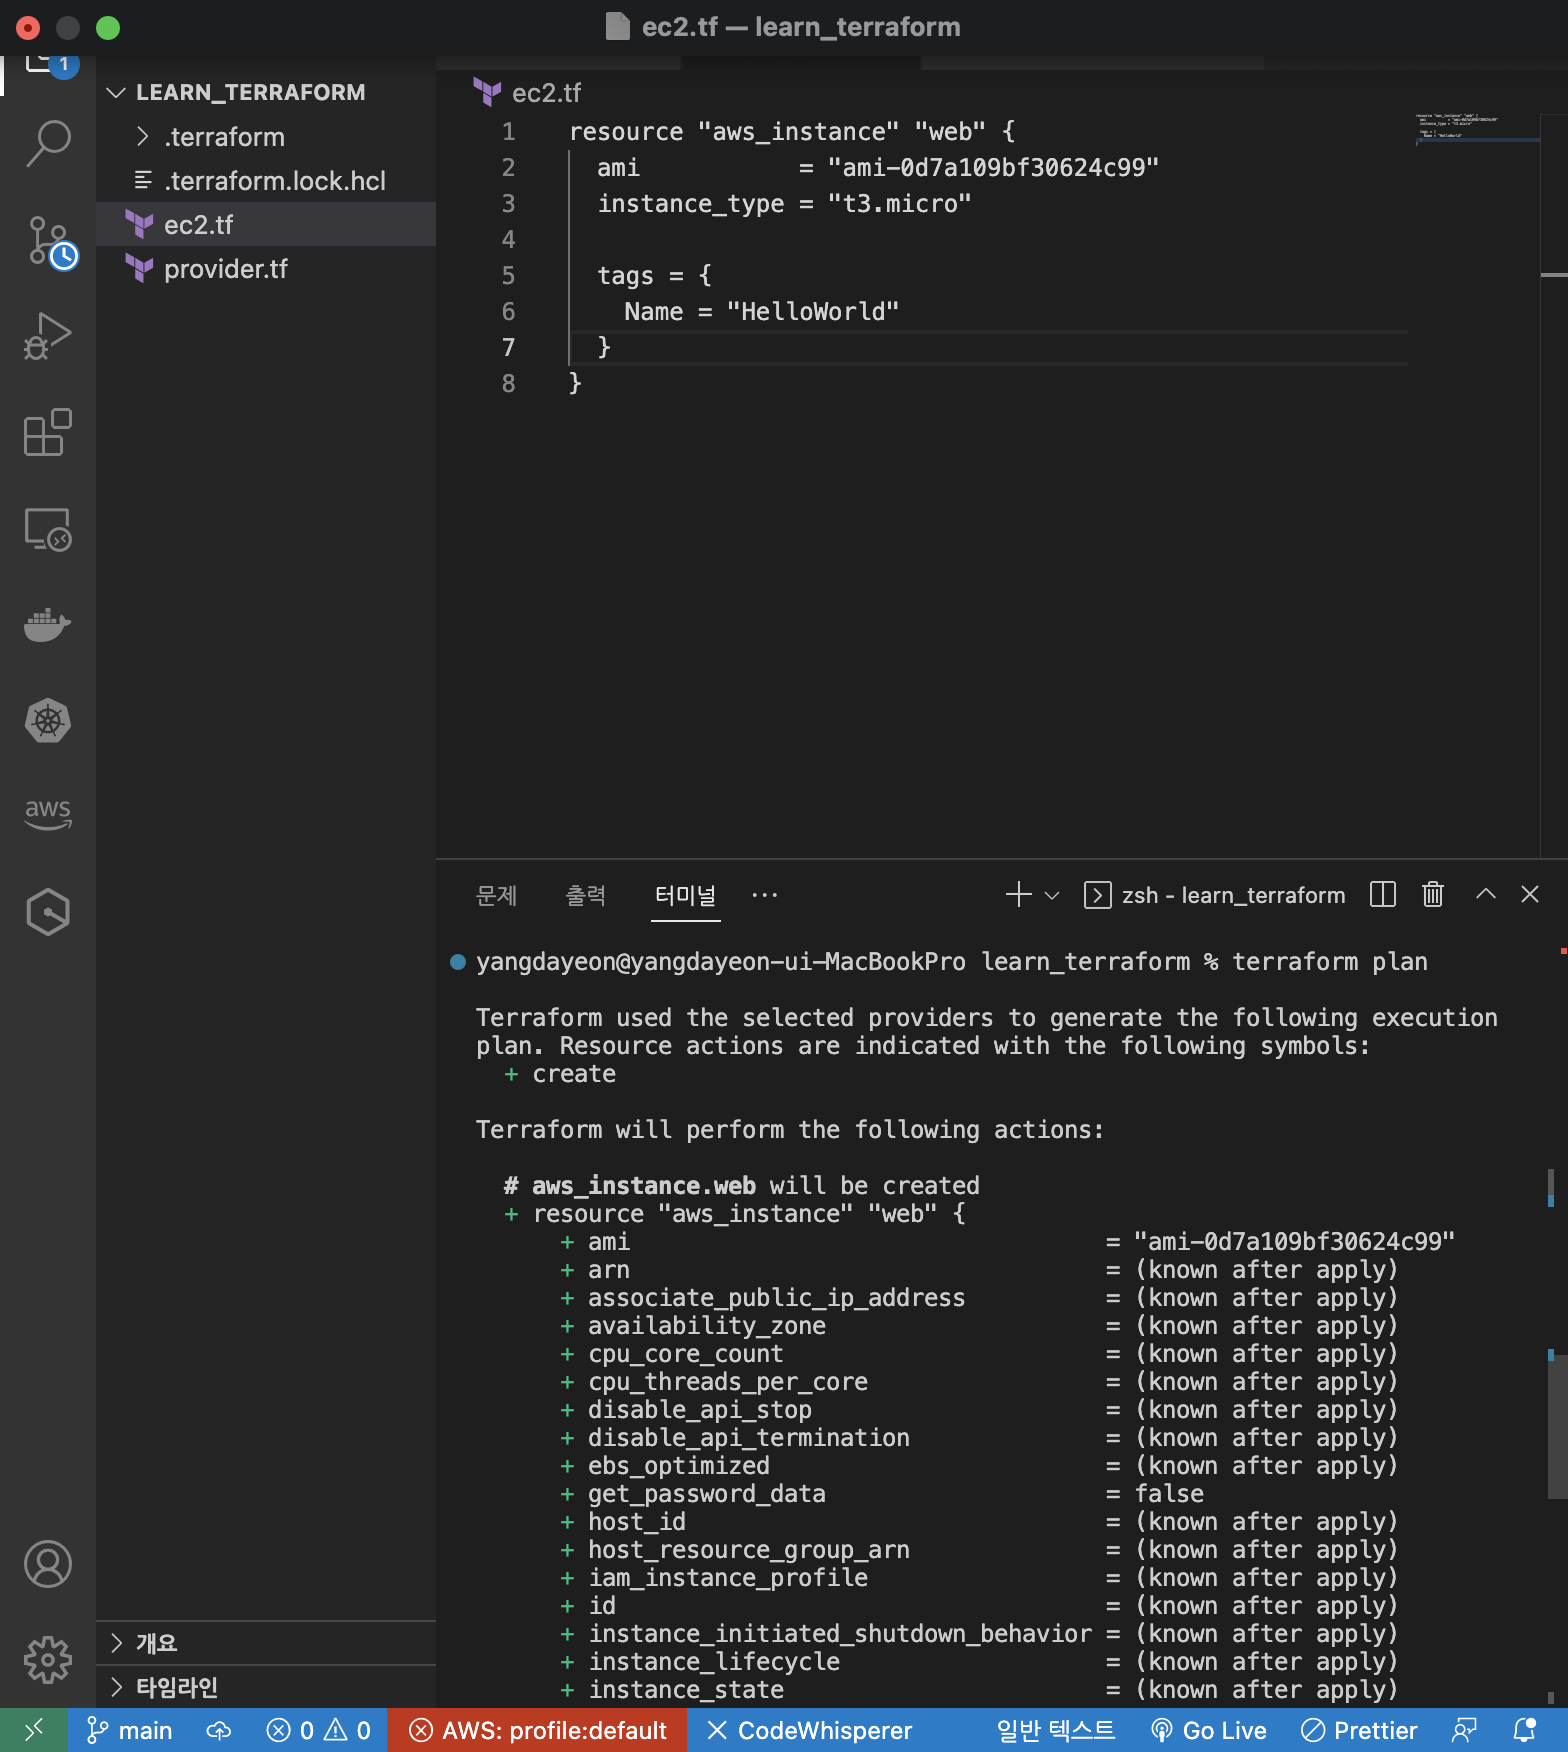Screen dimensions: 1568x1752
Task: Open the errors and warnings count
Action: [x=318, y=1730]
